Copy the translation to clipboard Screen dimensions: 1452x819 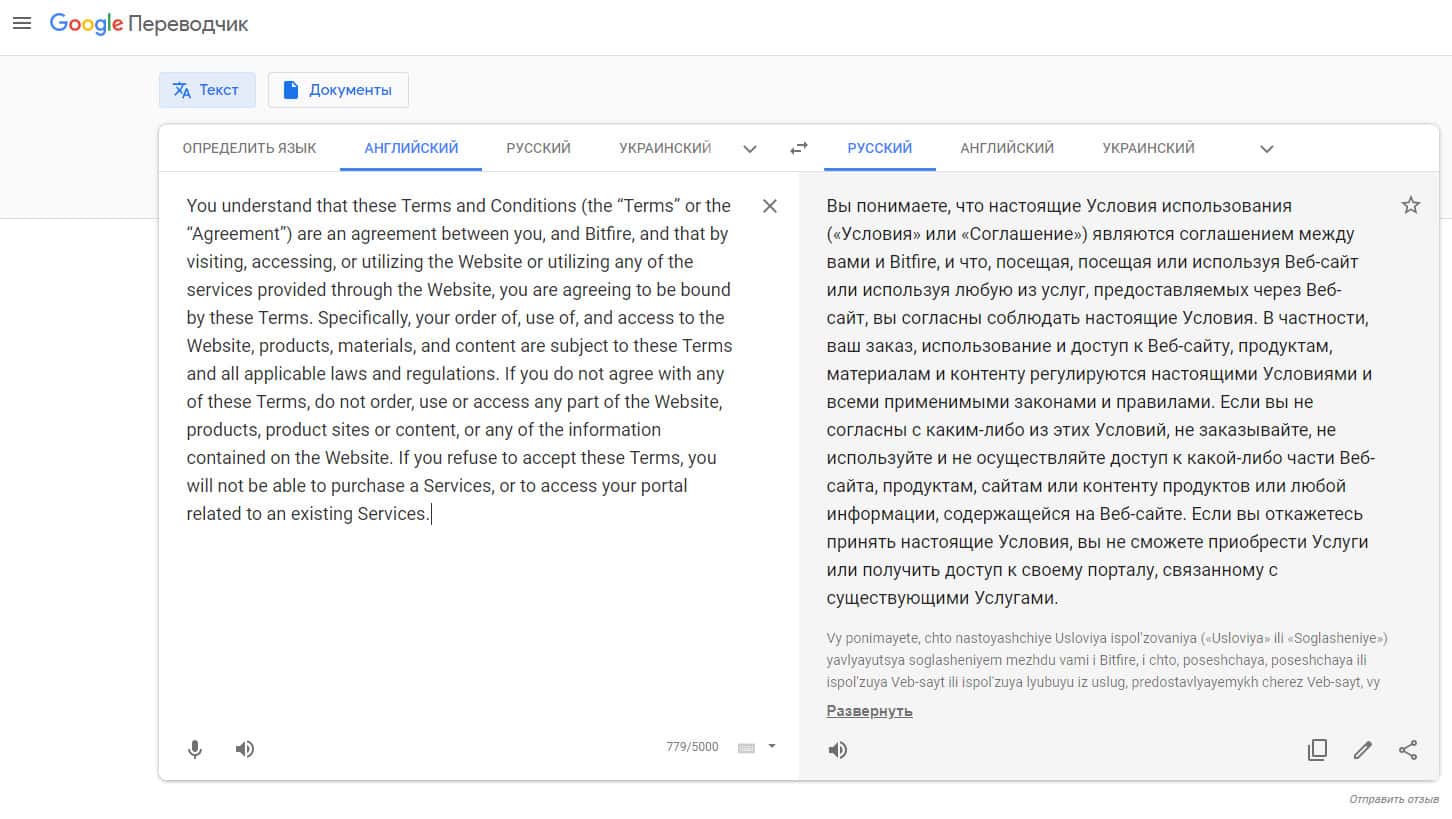coord(1317,750)
